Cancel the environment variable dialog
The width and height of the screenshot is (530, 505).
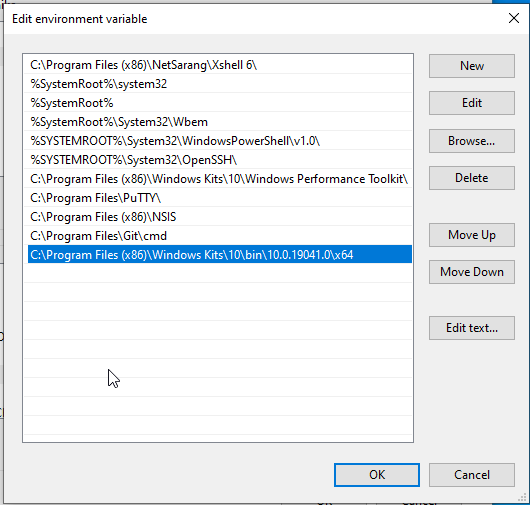472,475
